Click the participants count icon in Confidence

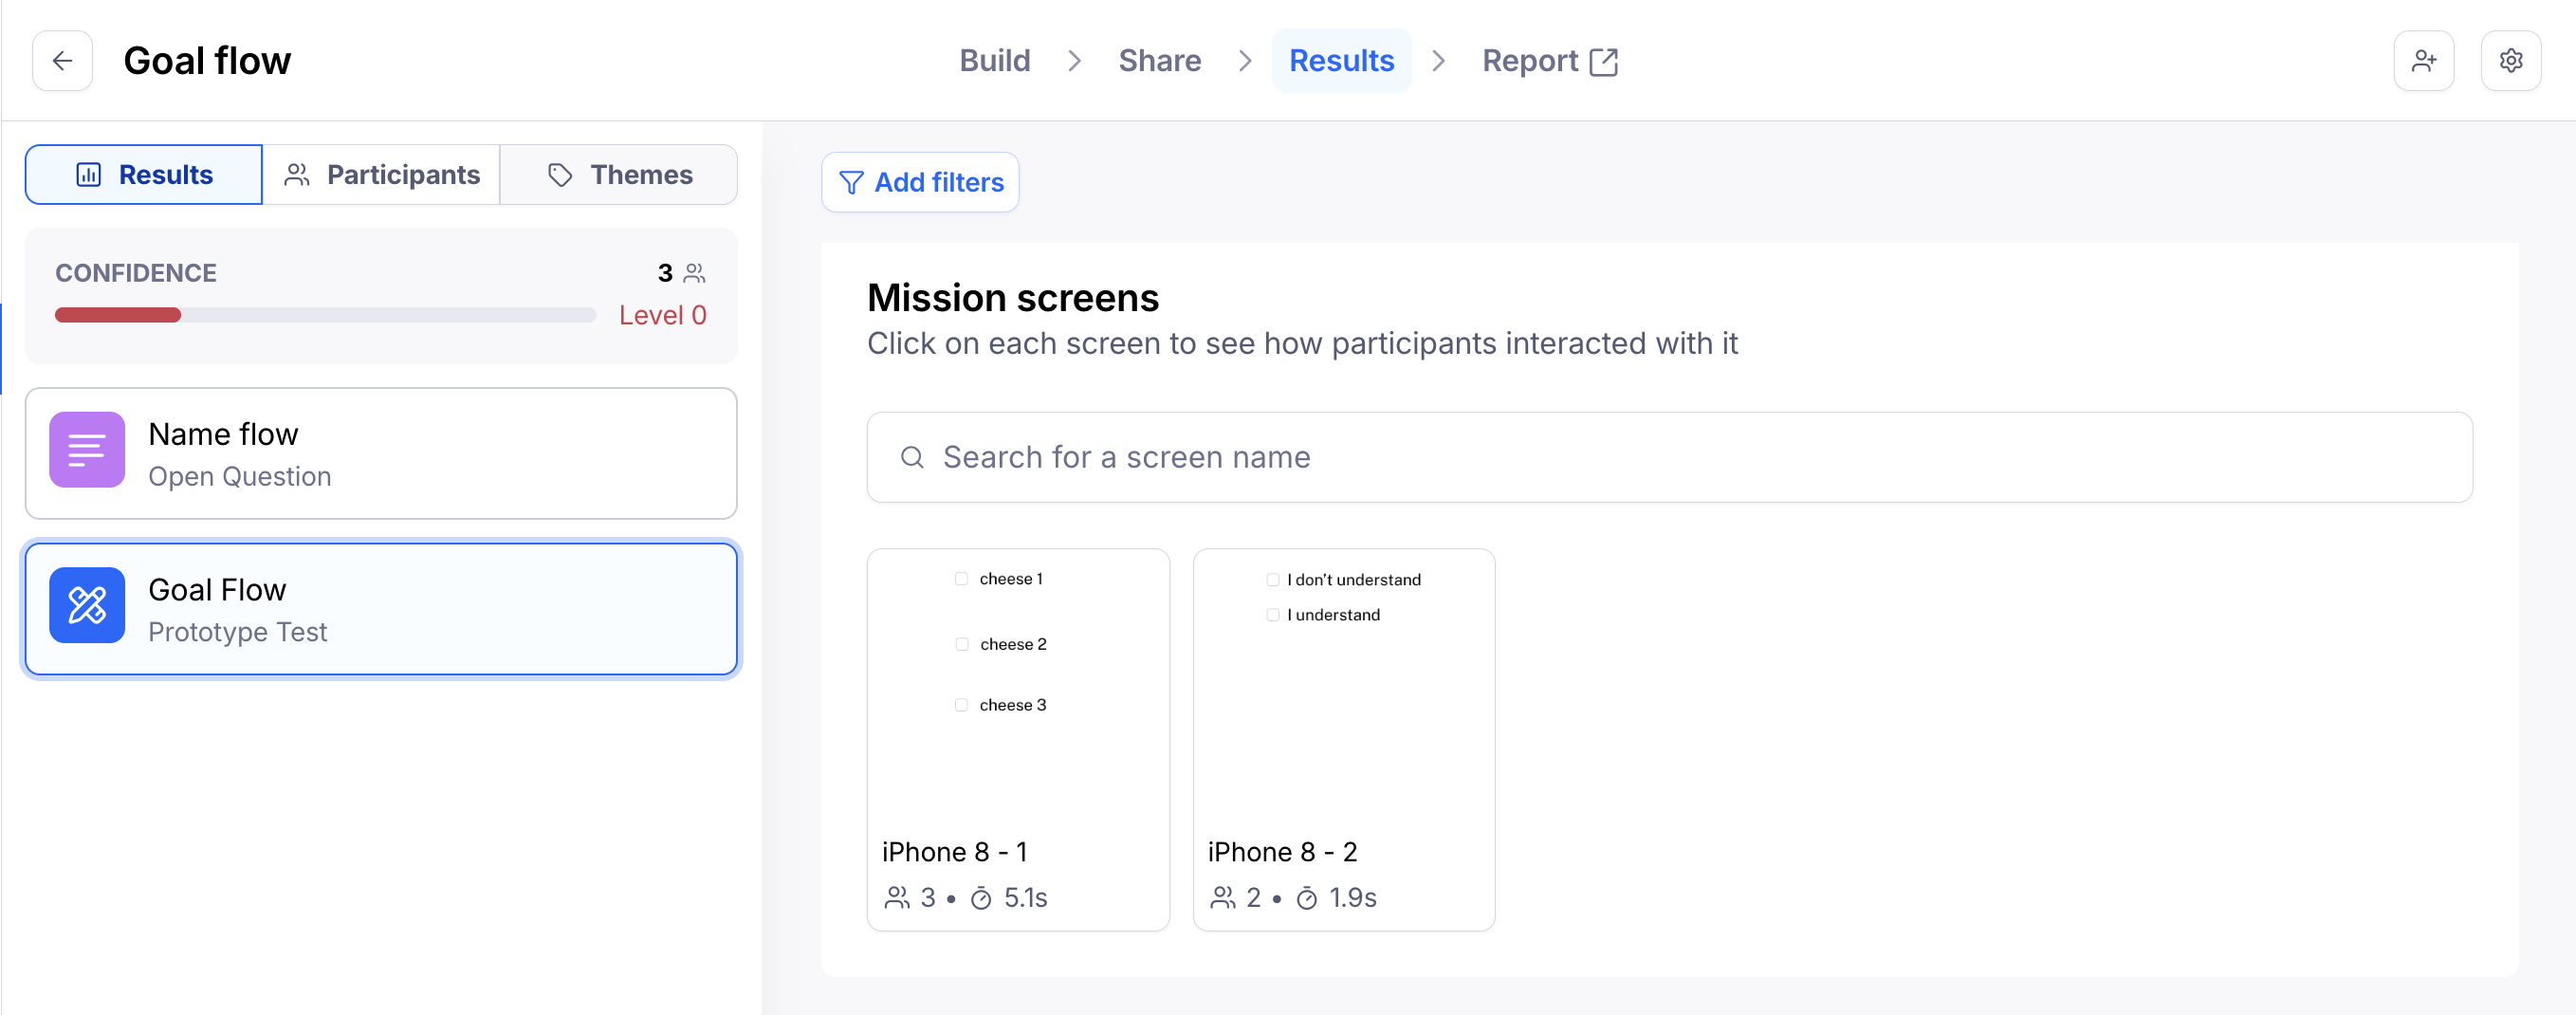pyautogui.click(x=695, y=273)
